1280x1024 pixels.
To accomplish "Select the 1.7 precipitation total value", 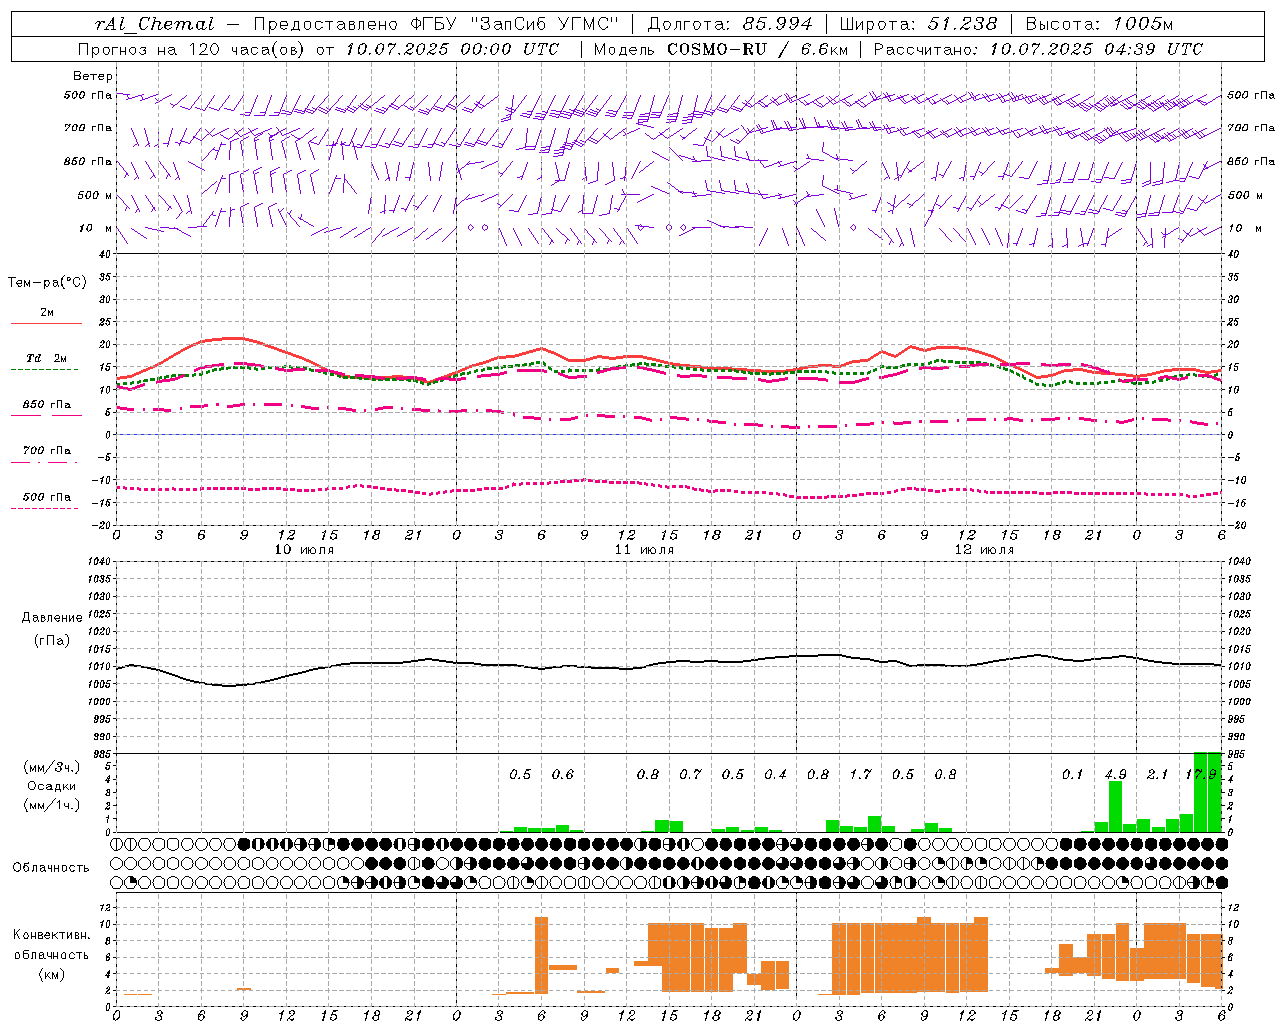I will point(861,775).
